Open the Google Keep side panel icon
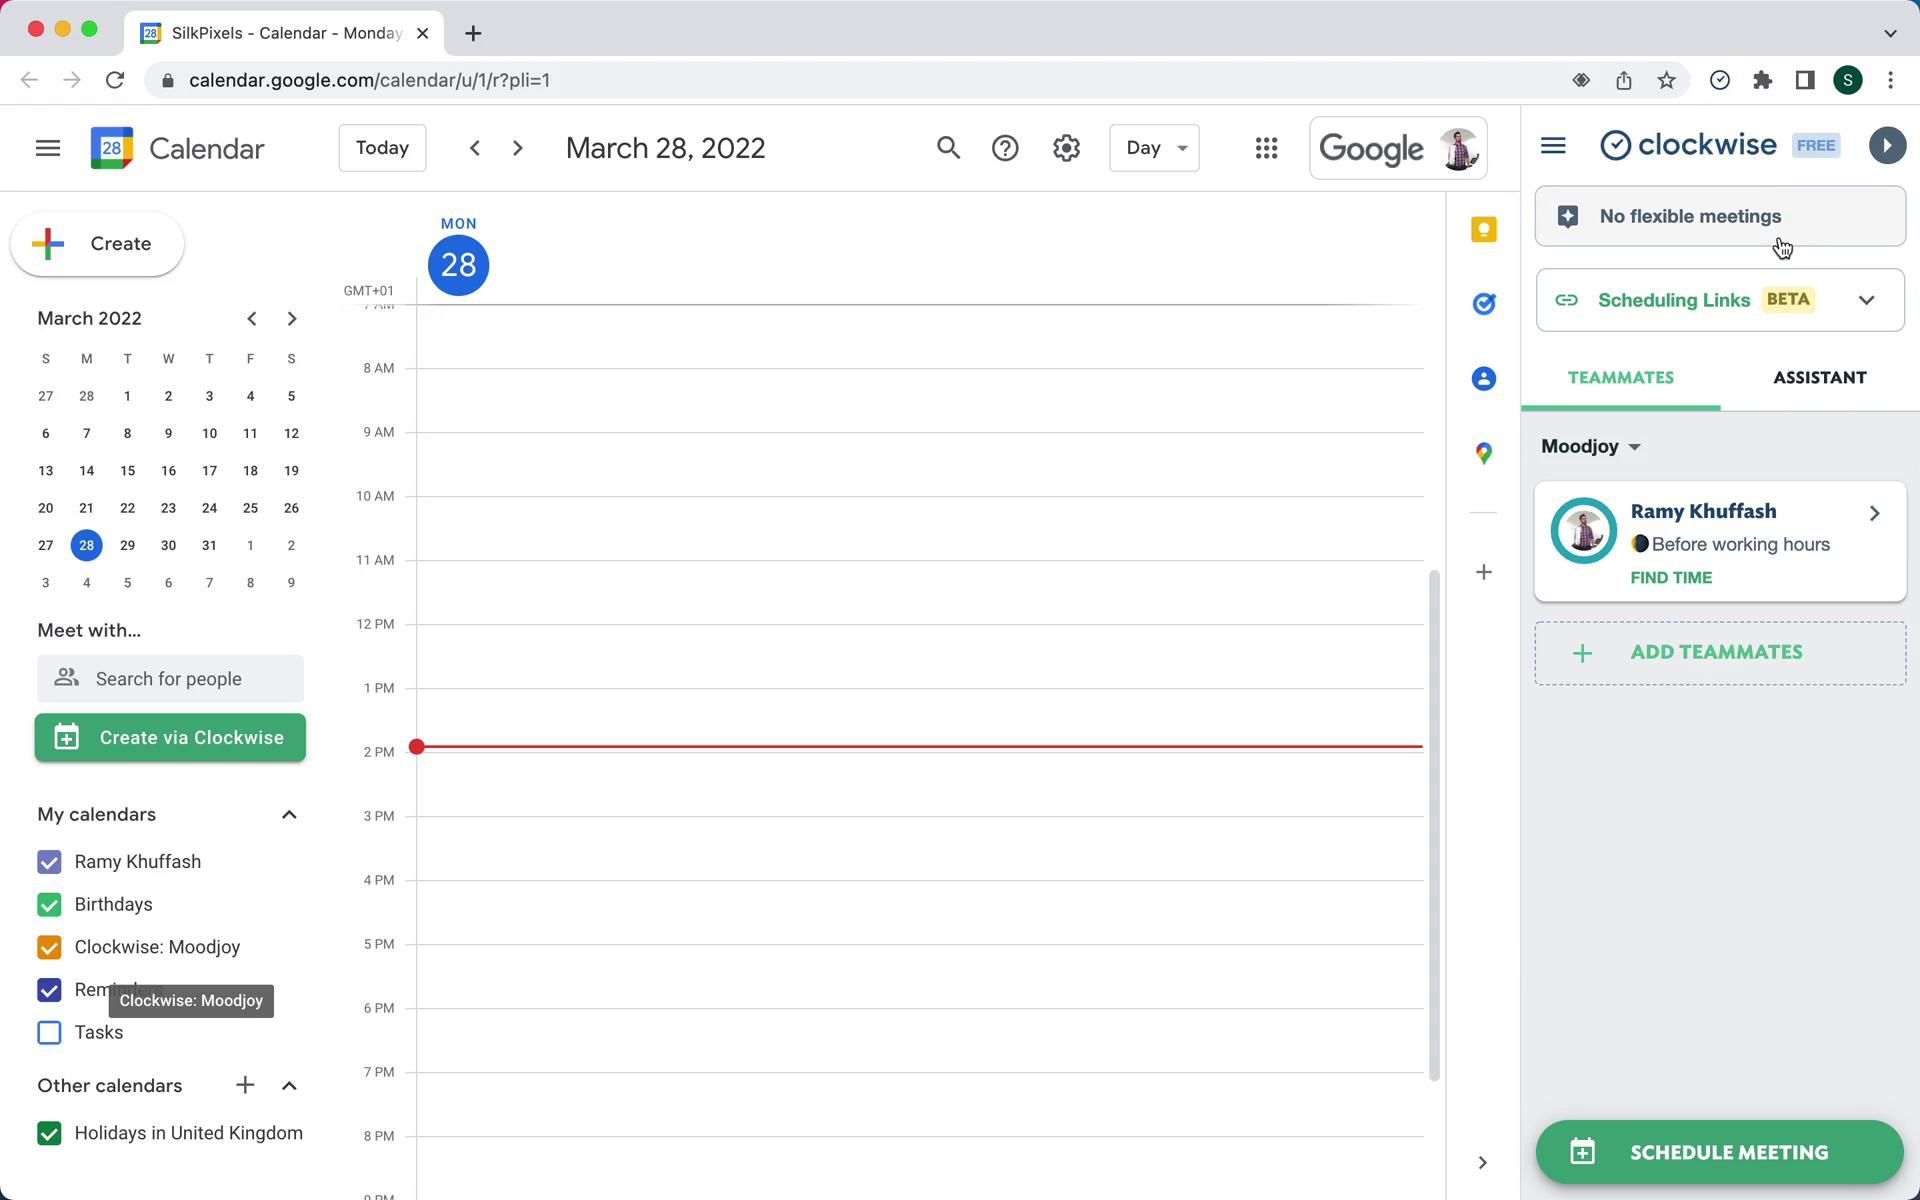Viewport: 1920px width, 1200px height. pos(1484,230)
